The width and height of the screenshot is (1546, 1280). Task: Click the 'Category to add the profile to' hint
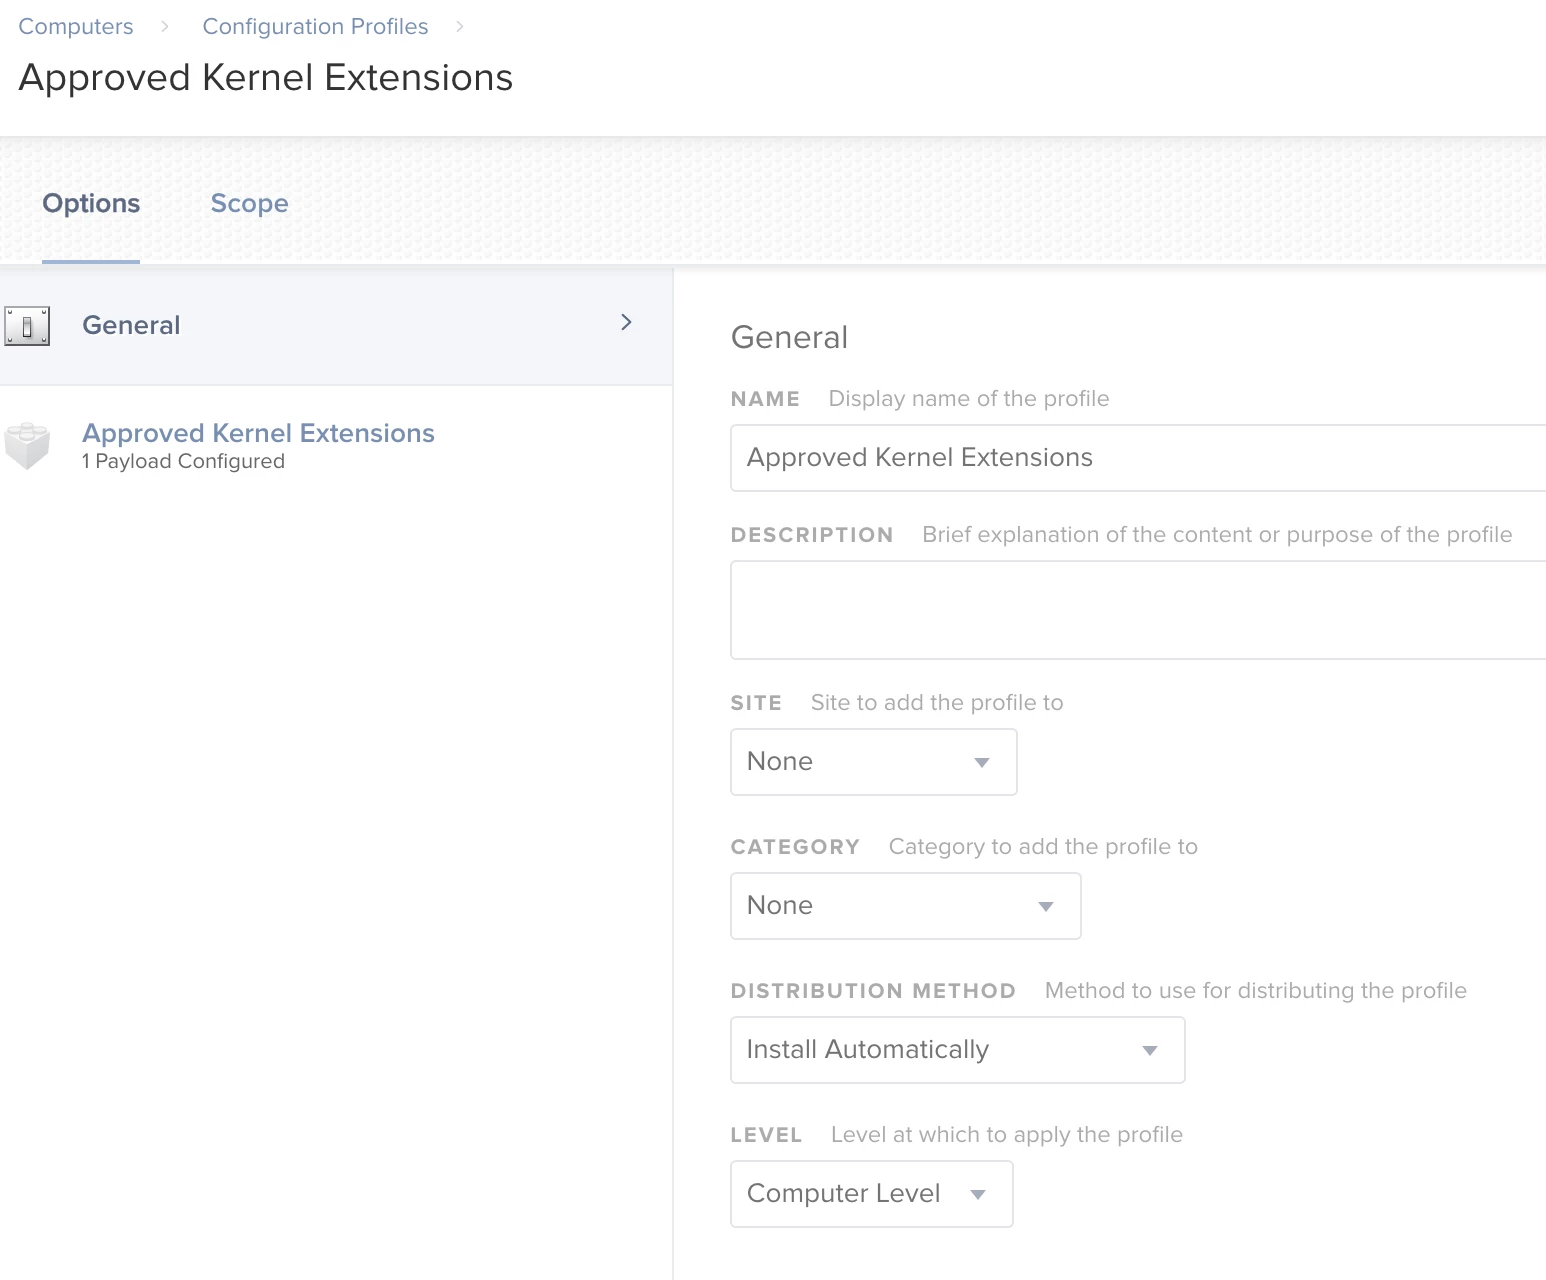pos(1043,847)
